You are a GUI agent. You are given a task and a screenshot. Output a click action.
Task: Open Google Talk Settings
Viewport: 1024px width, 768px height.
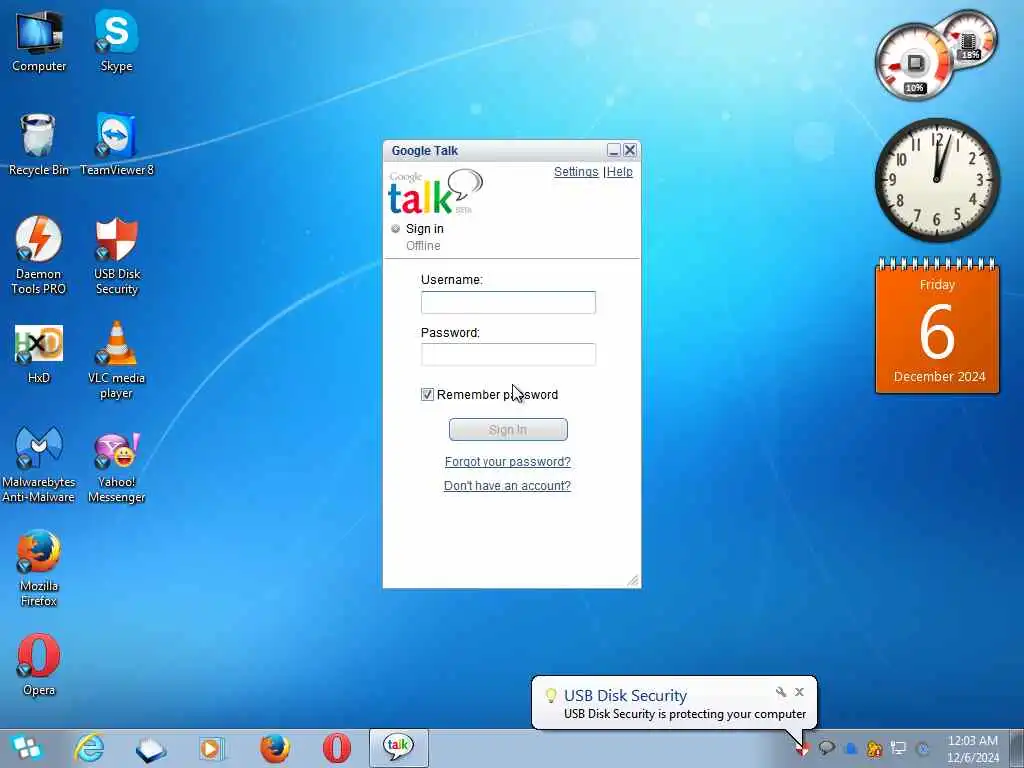tap(576, 172)
